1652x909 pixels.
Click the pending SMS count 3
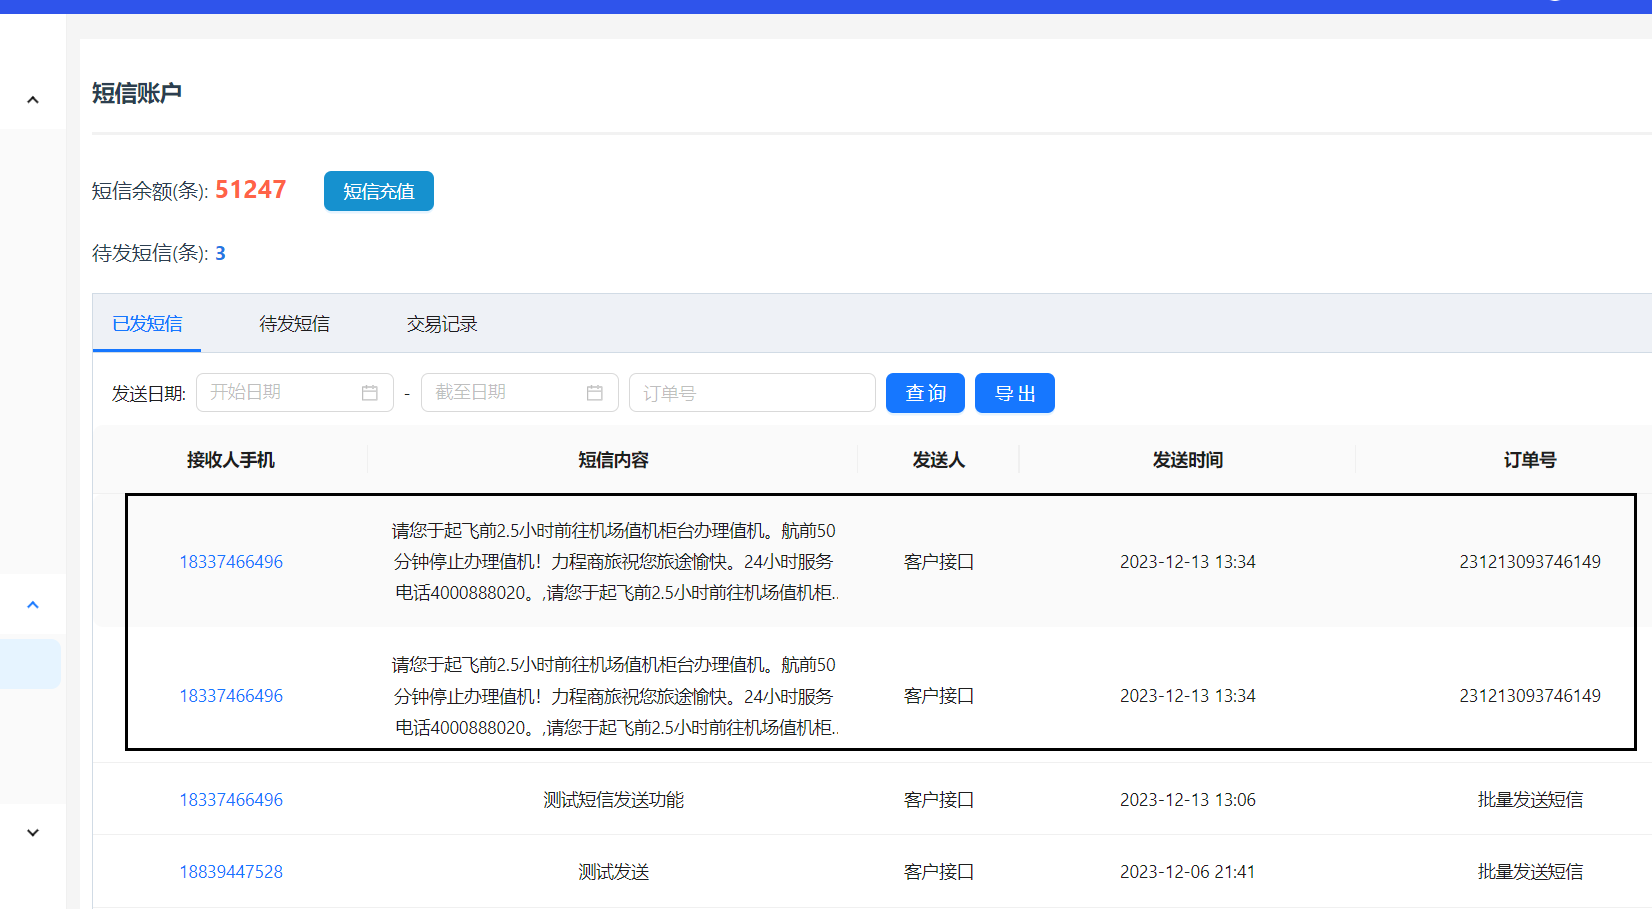221,254
